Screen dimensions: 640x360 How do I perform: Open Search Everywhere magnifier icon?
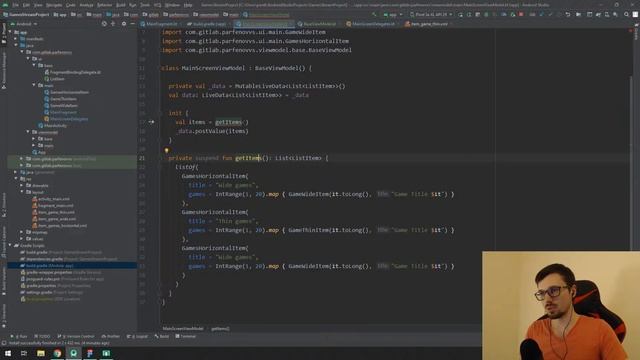627,14
